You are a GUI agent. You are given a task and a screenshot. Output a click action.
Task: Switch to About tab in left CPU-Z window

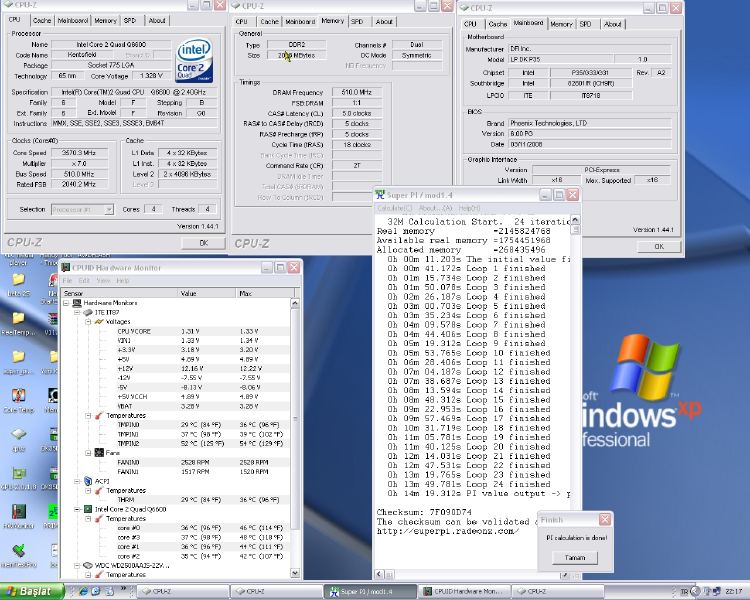pyautogui.click(x=157, y=21)
